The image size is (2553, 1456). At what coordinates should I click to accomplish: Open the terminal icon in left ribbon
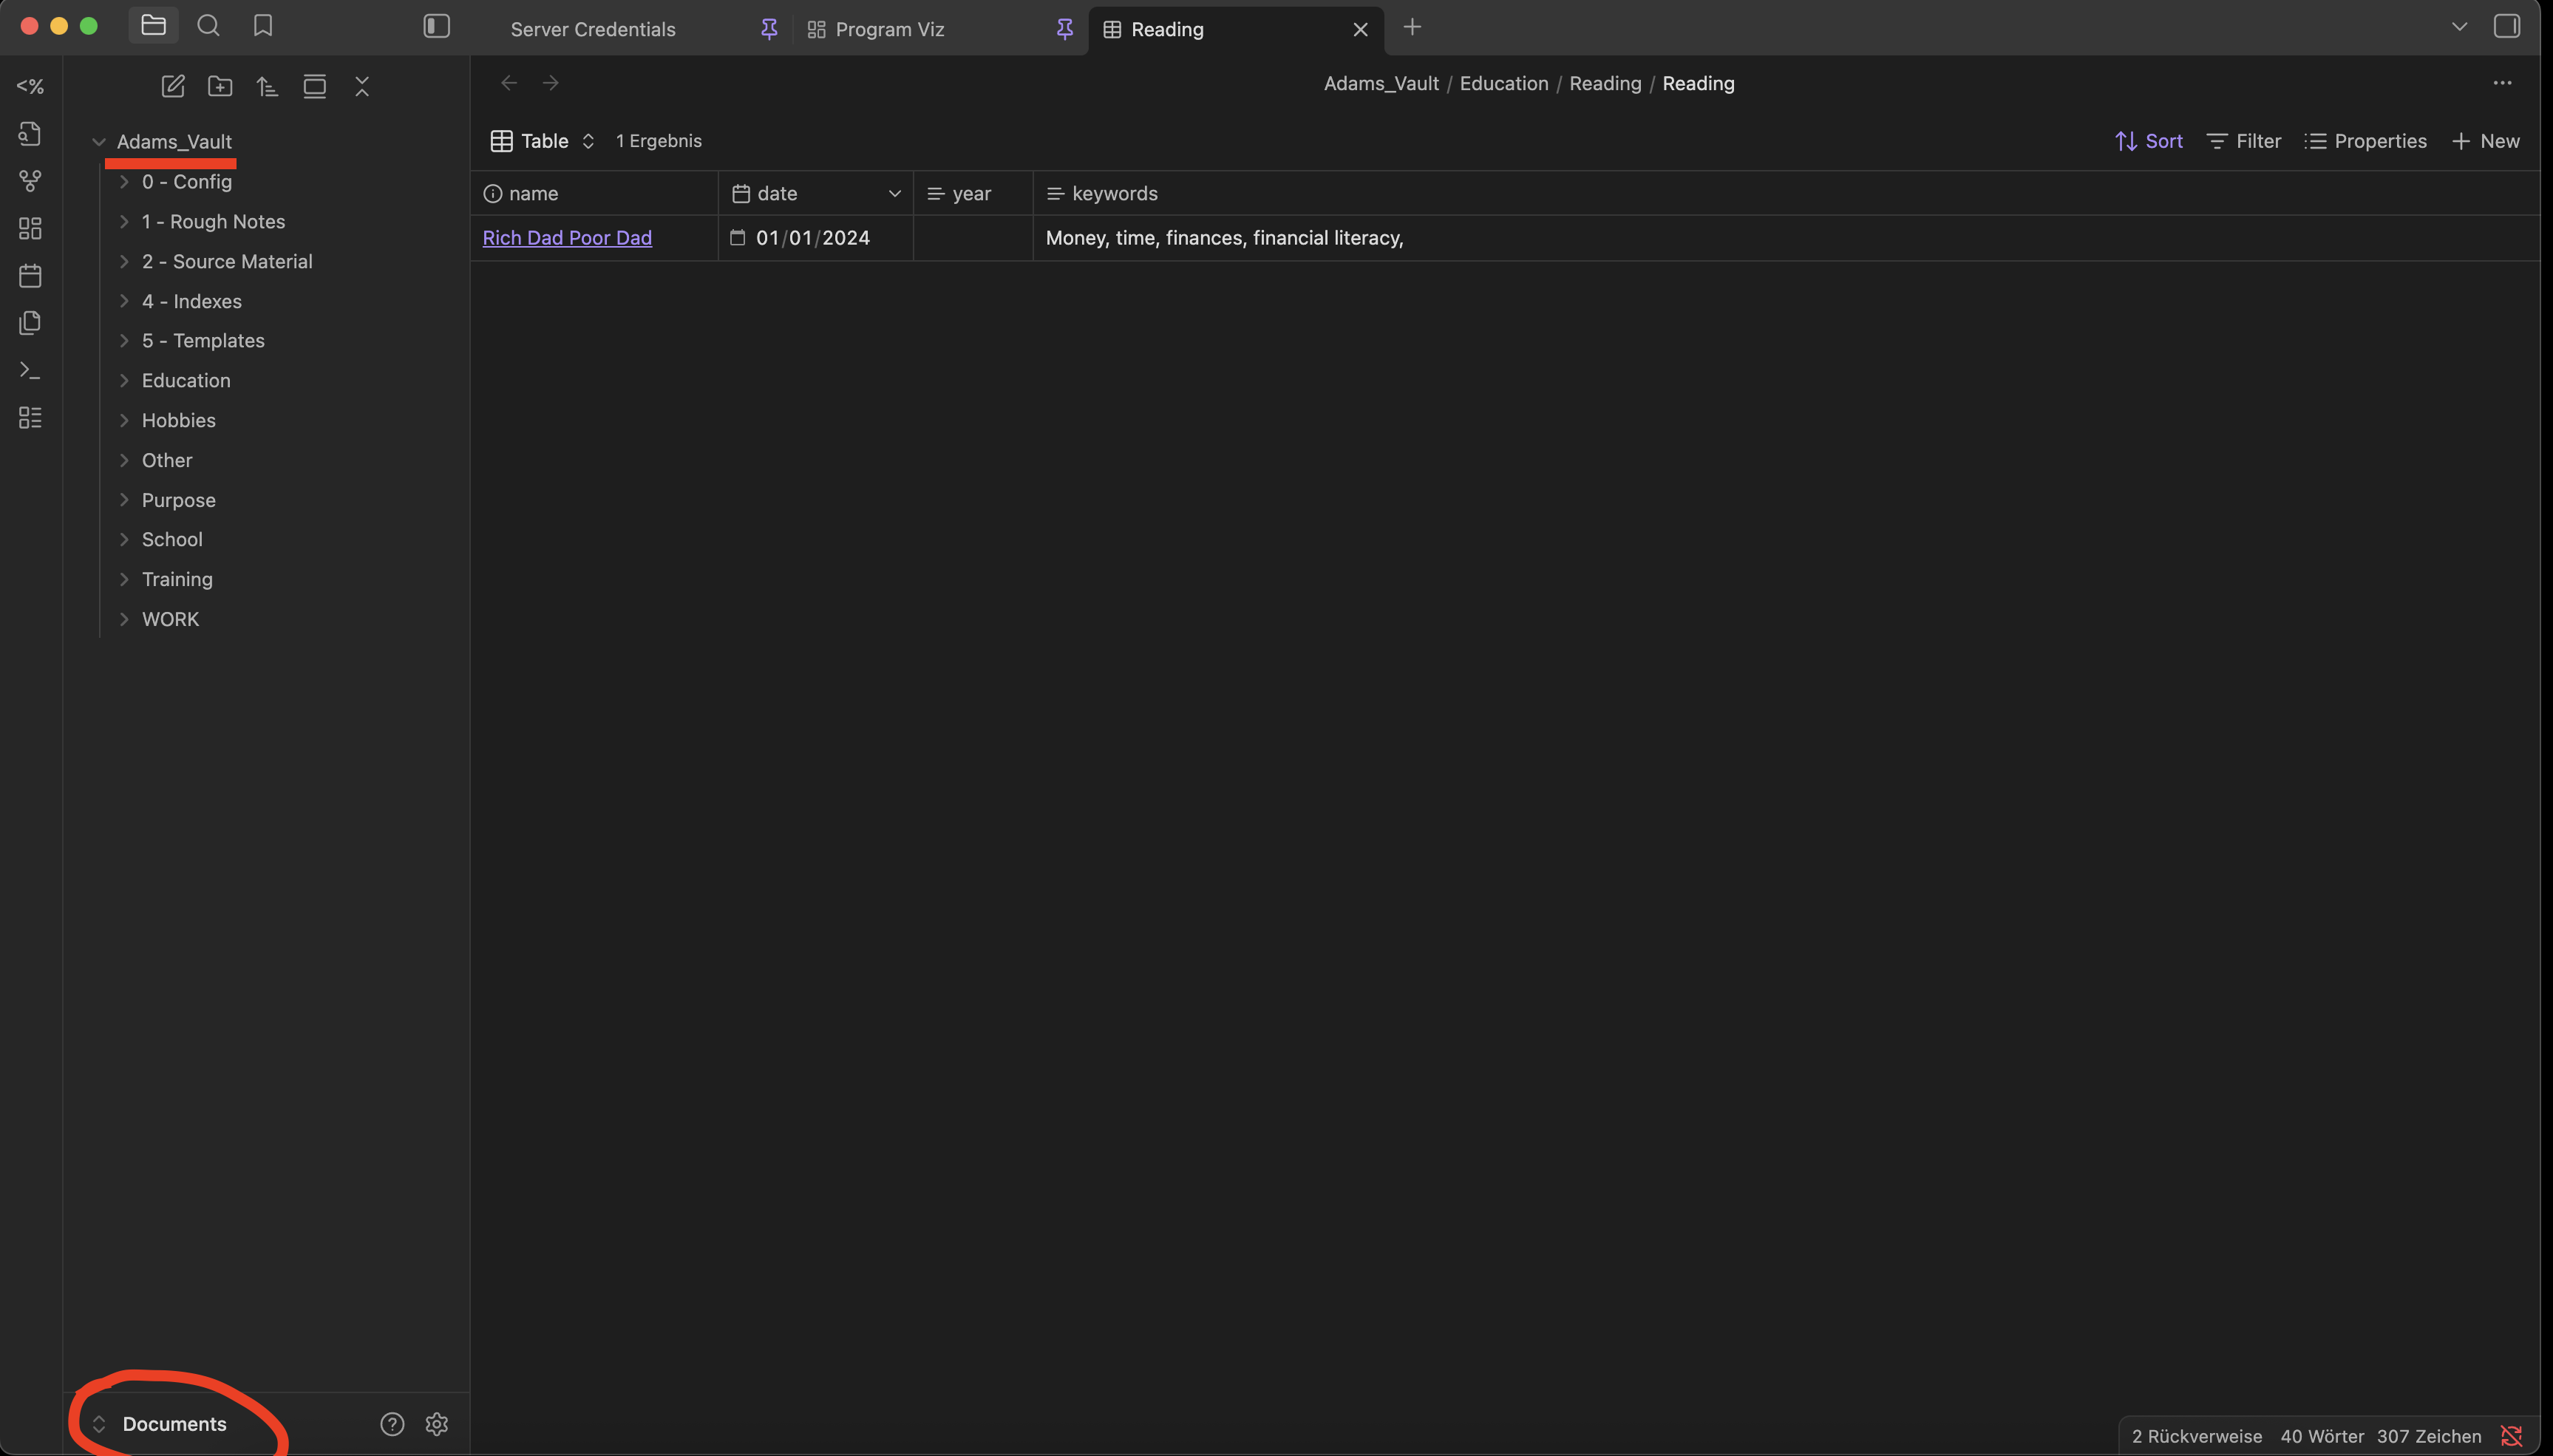30,370
